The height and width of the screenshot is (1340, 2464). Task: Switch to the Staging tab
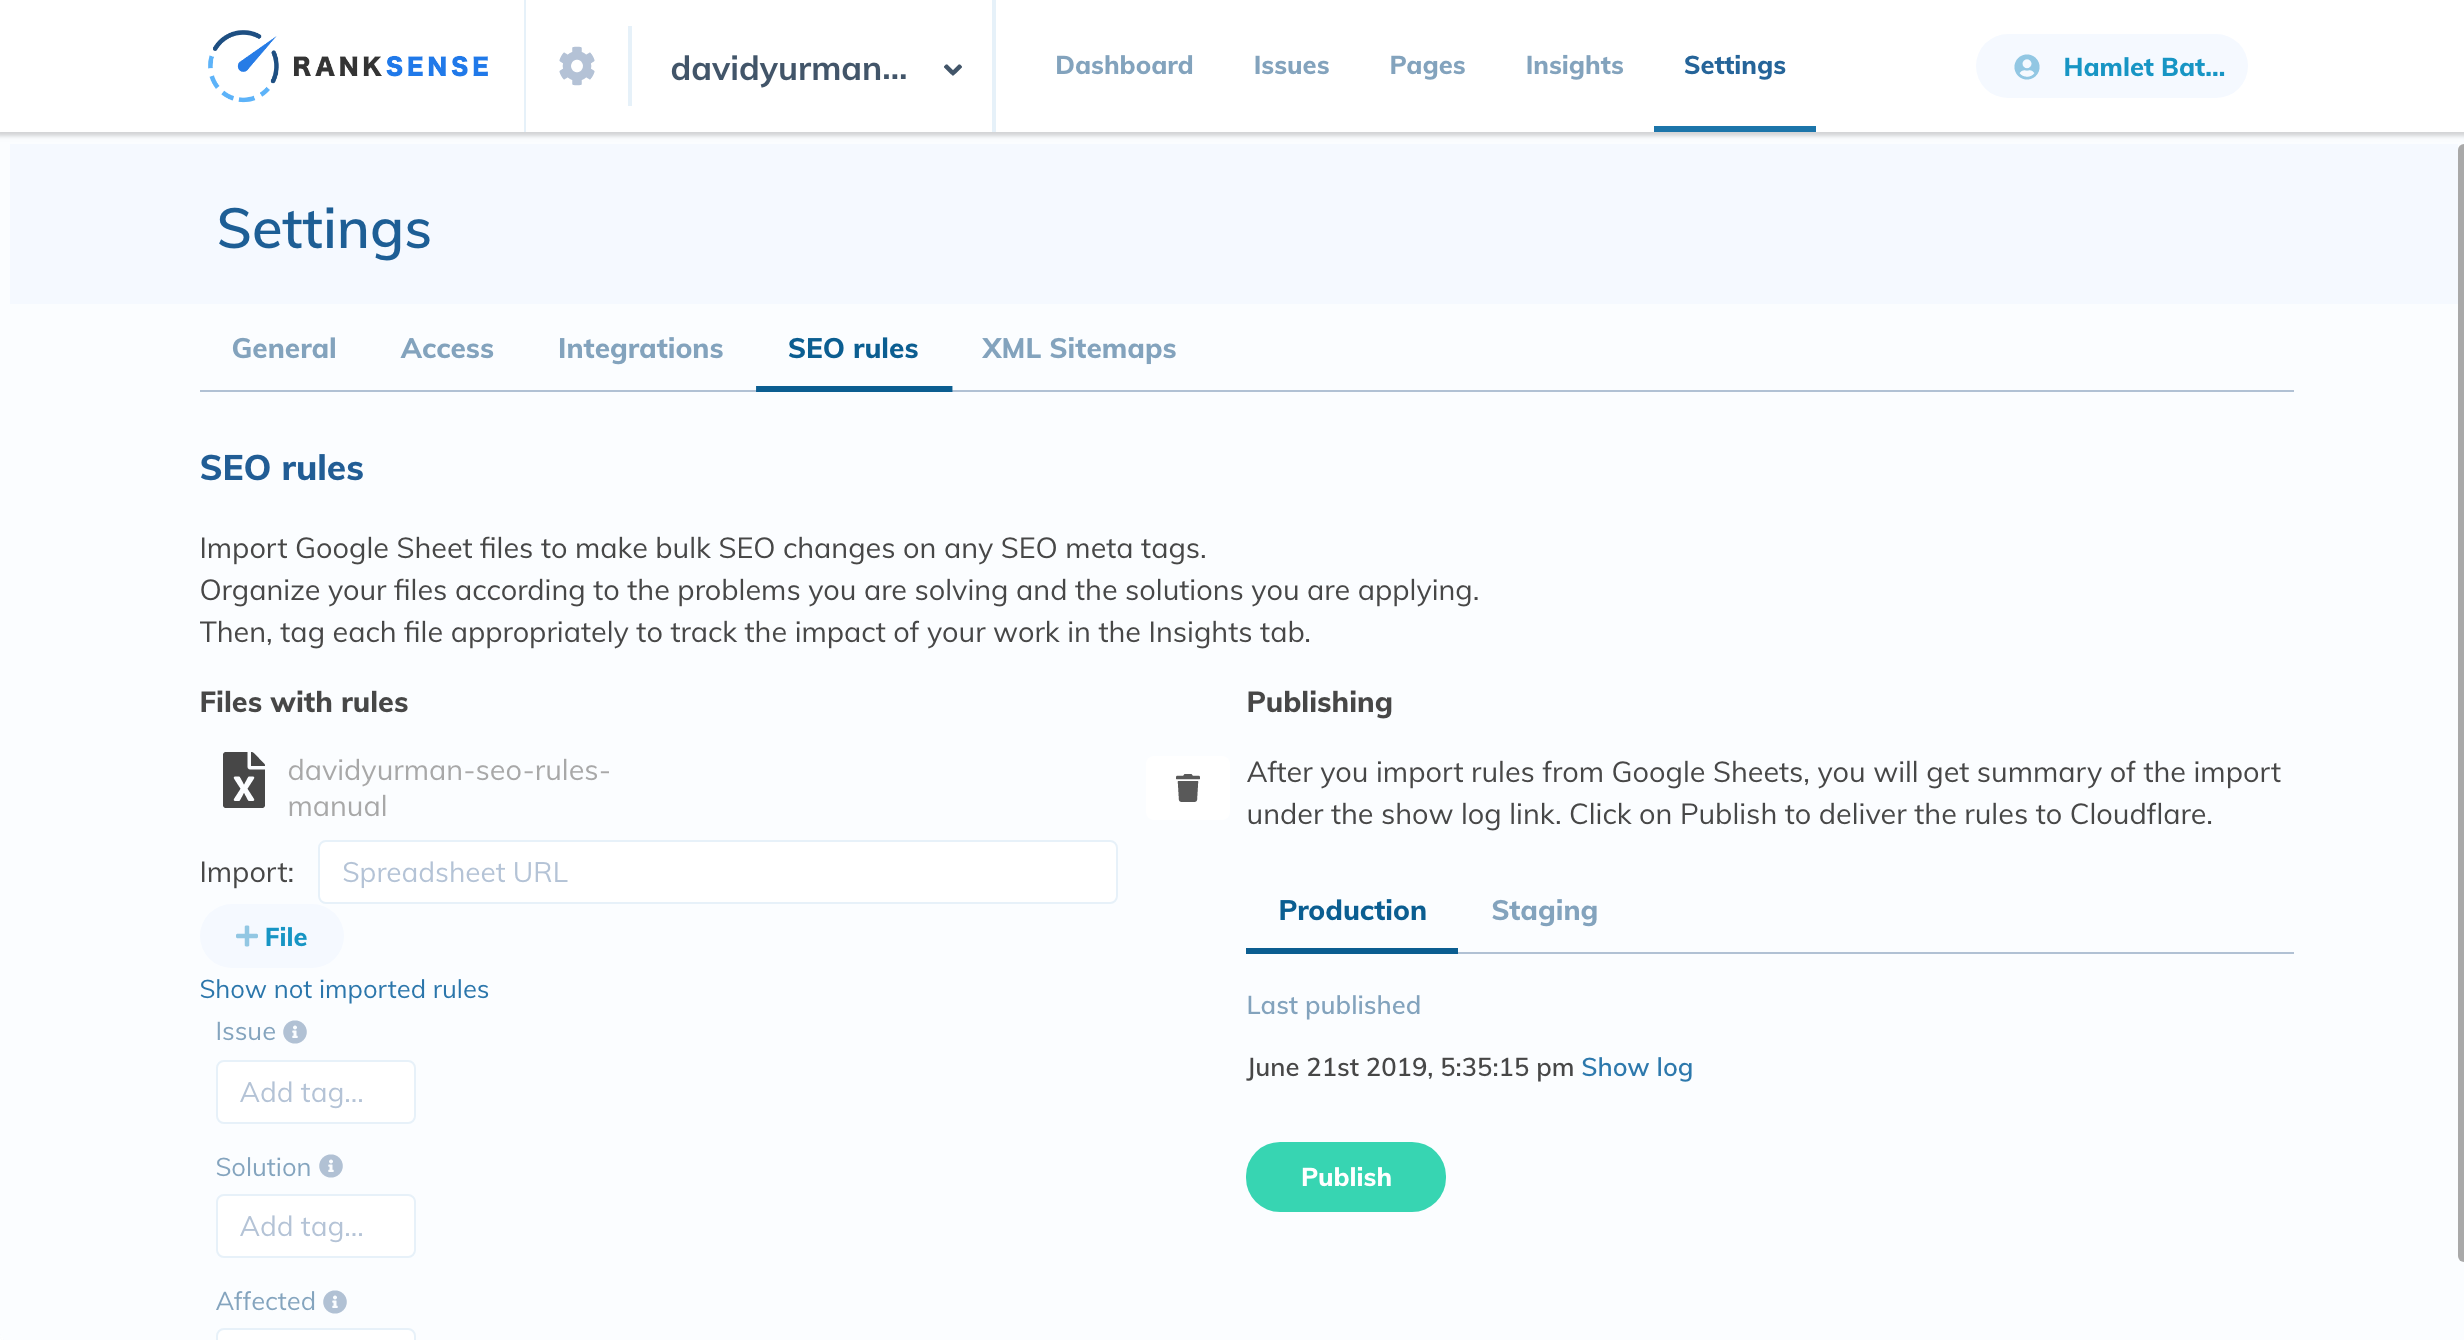(x=1544, y=910)
